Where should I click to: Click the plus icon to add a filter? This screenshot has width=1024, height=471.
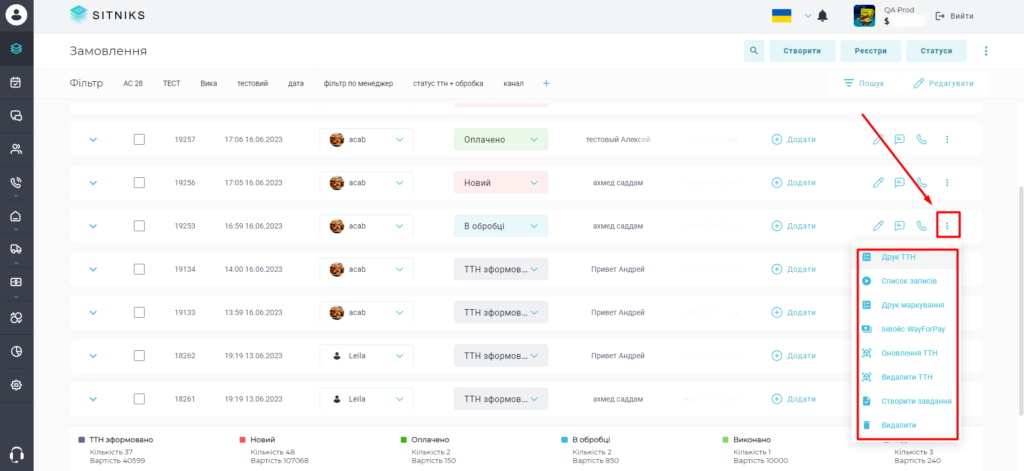point(547,84)
